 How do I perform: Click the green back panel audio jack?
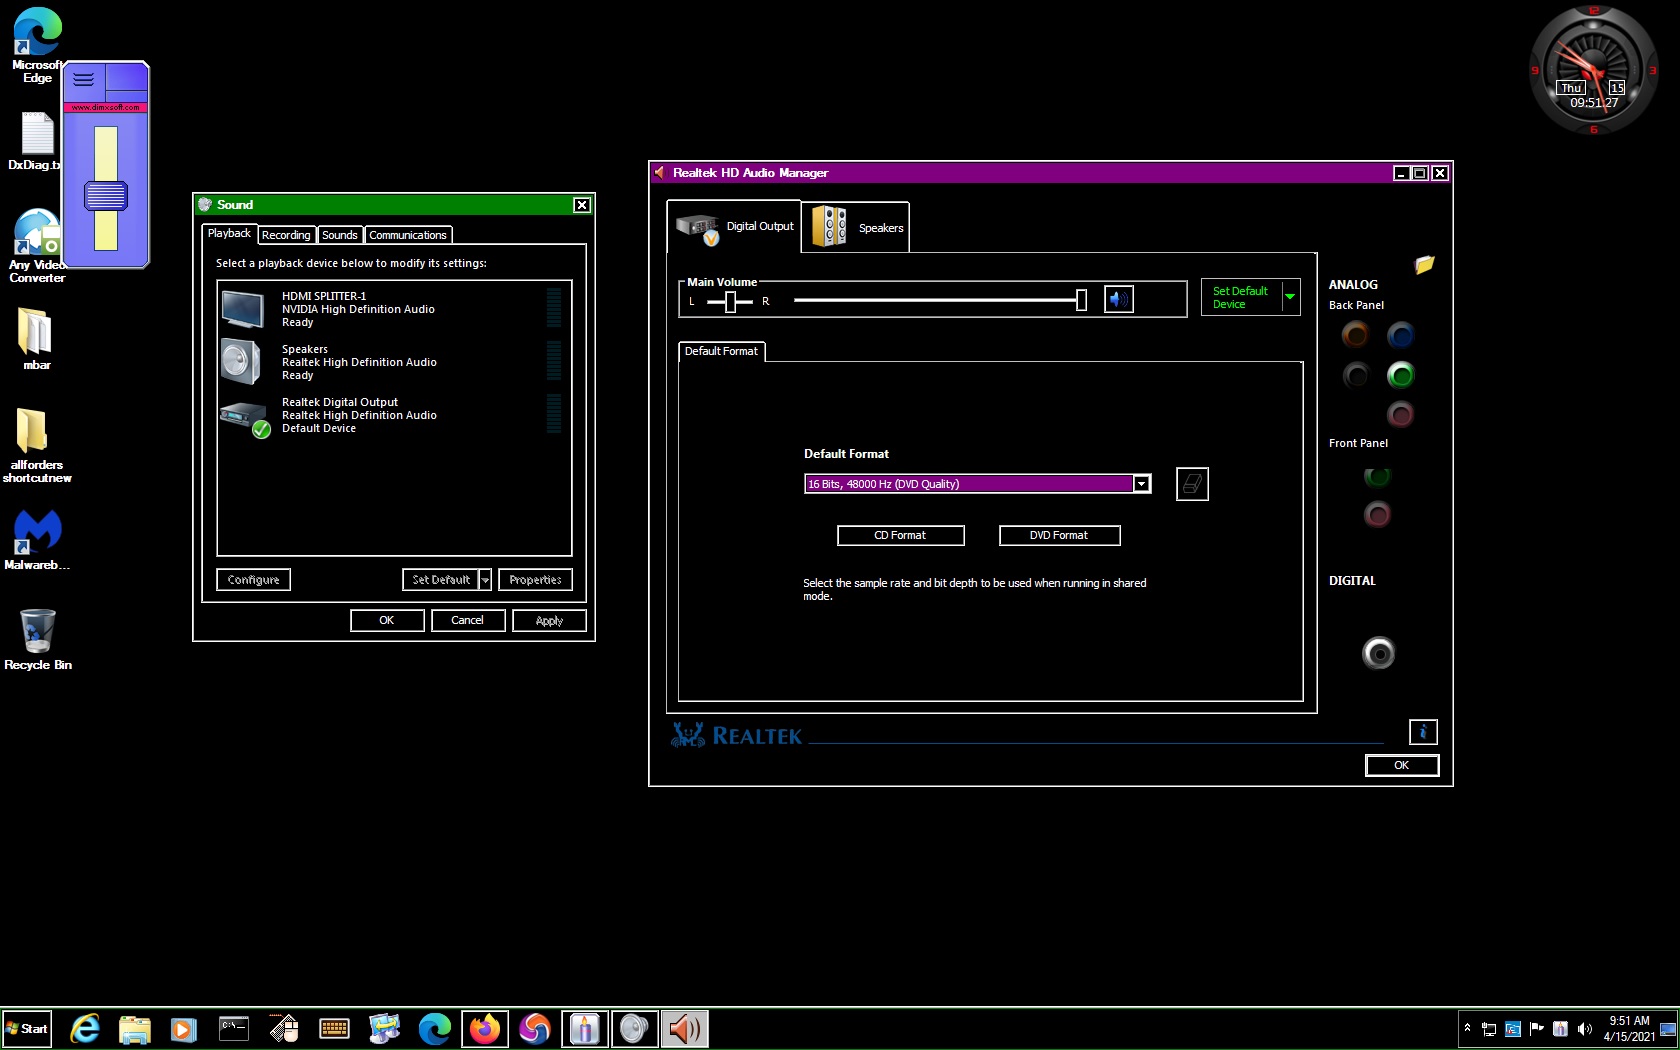tap(1400, 375)
